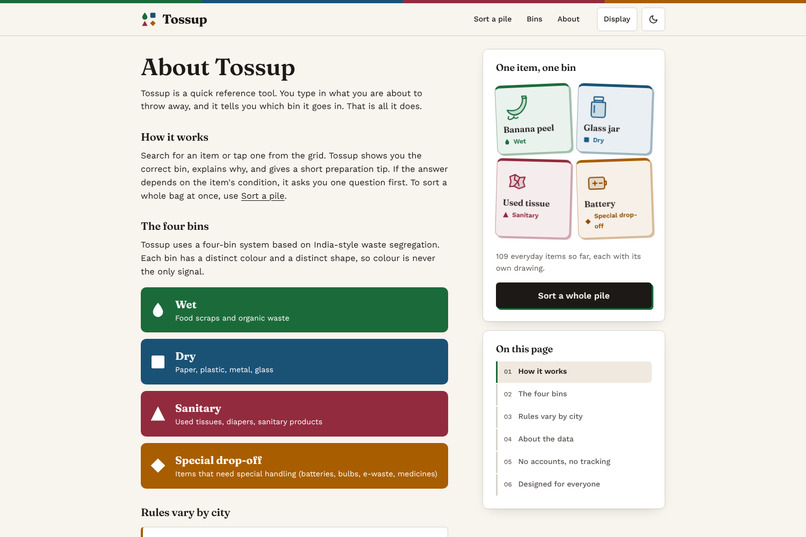The image size is (806, 537).
Task: Click the Wet tag on Banana peel
Action: 515,141
